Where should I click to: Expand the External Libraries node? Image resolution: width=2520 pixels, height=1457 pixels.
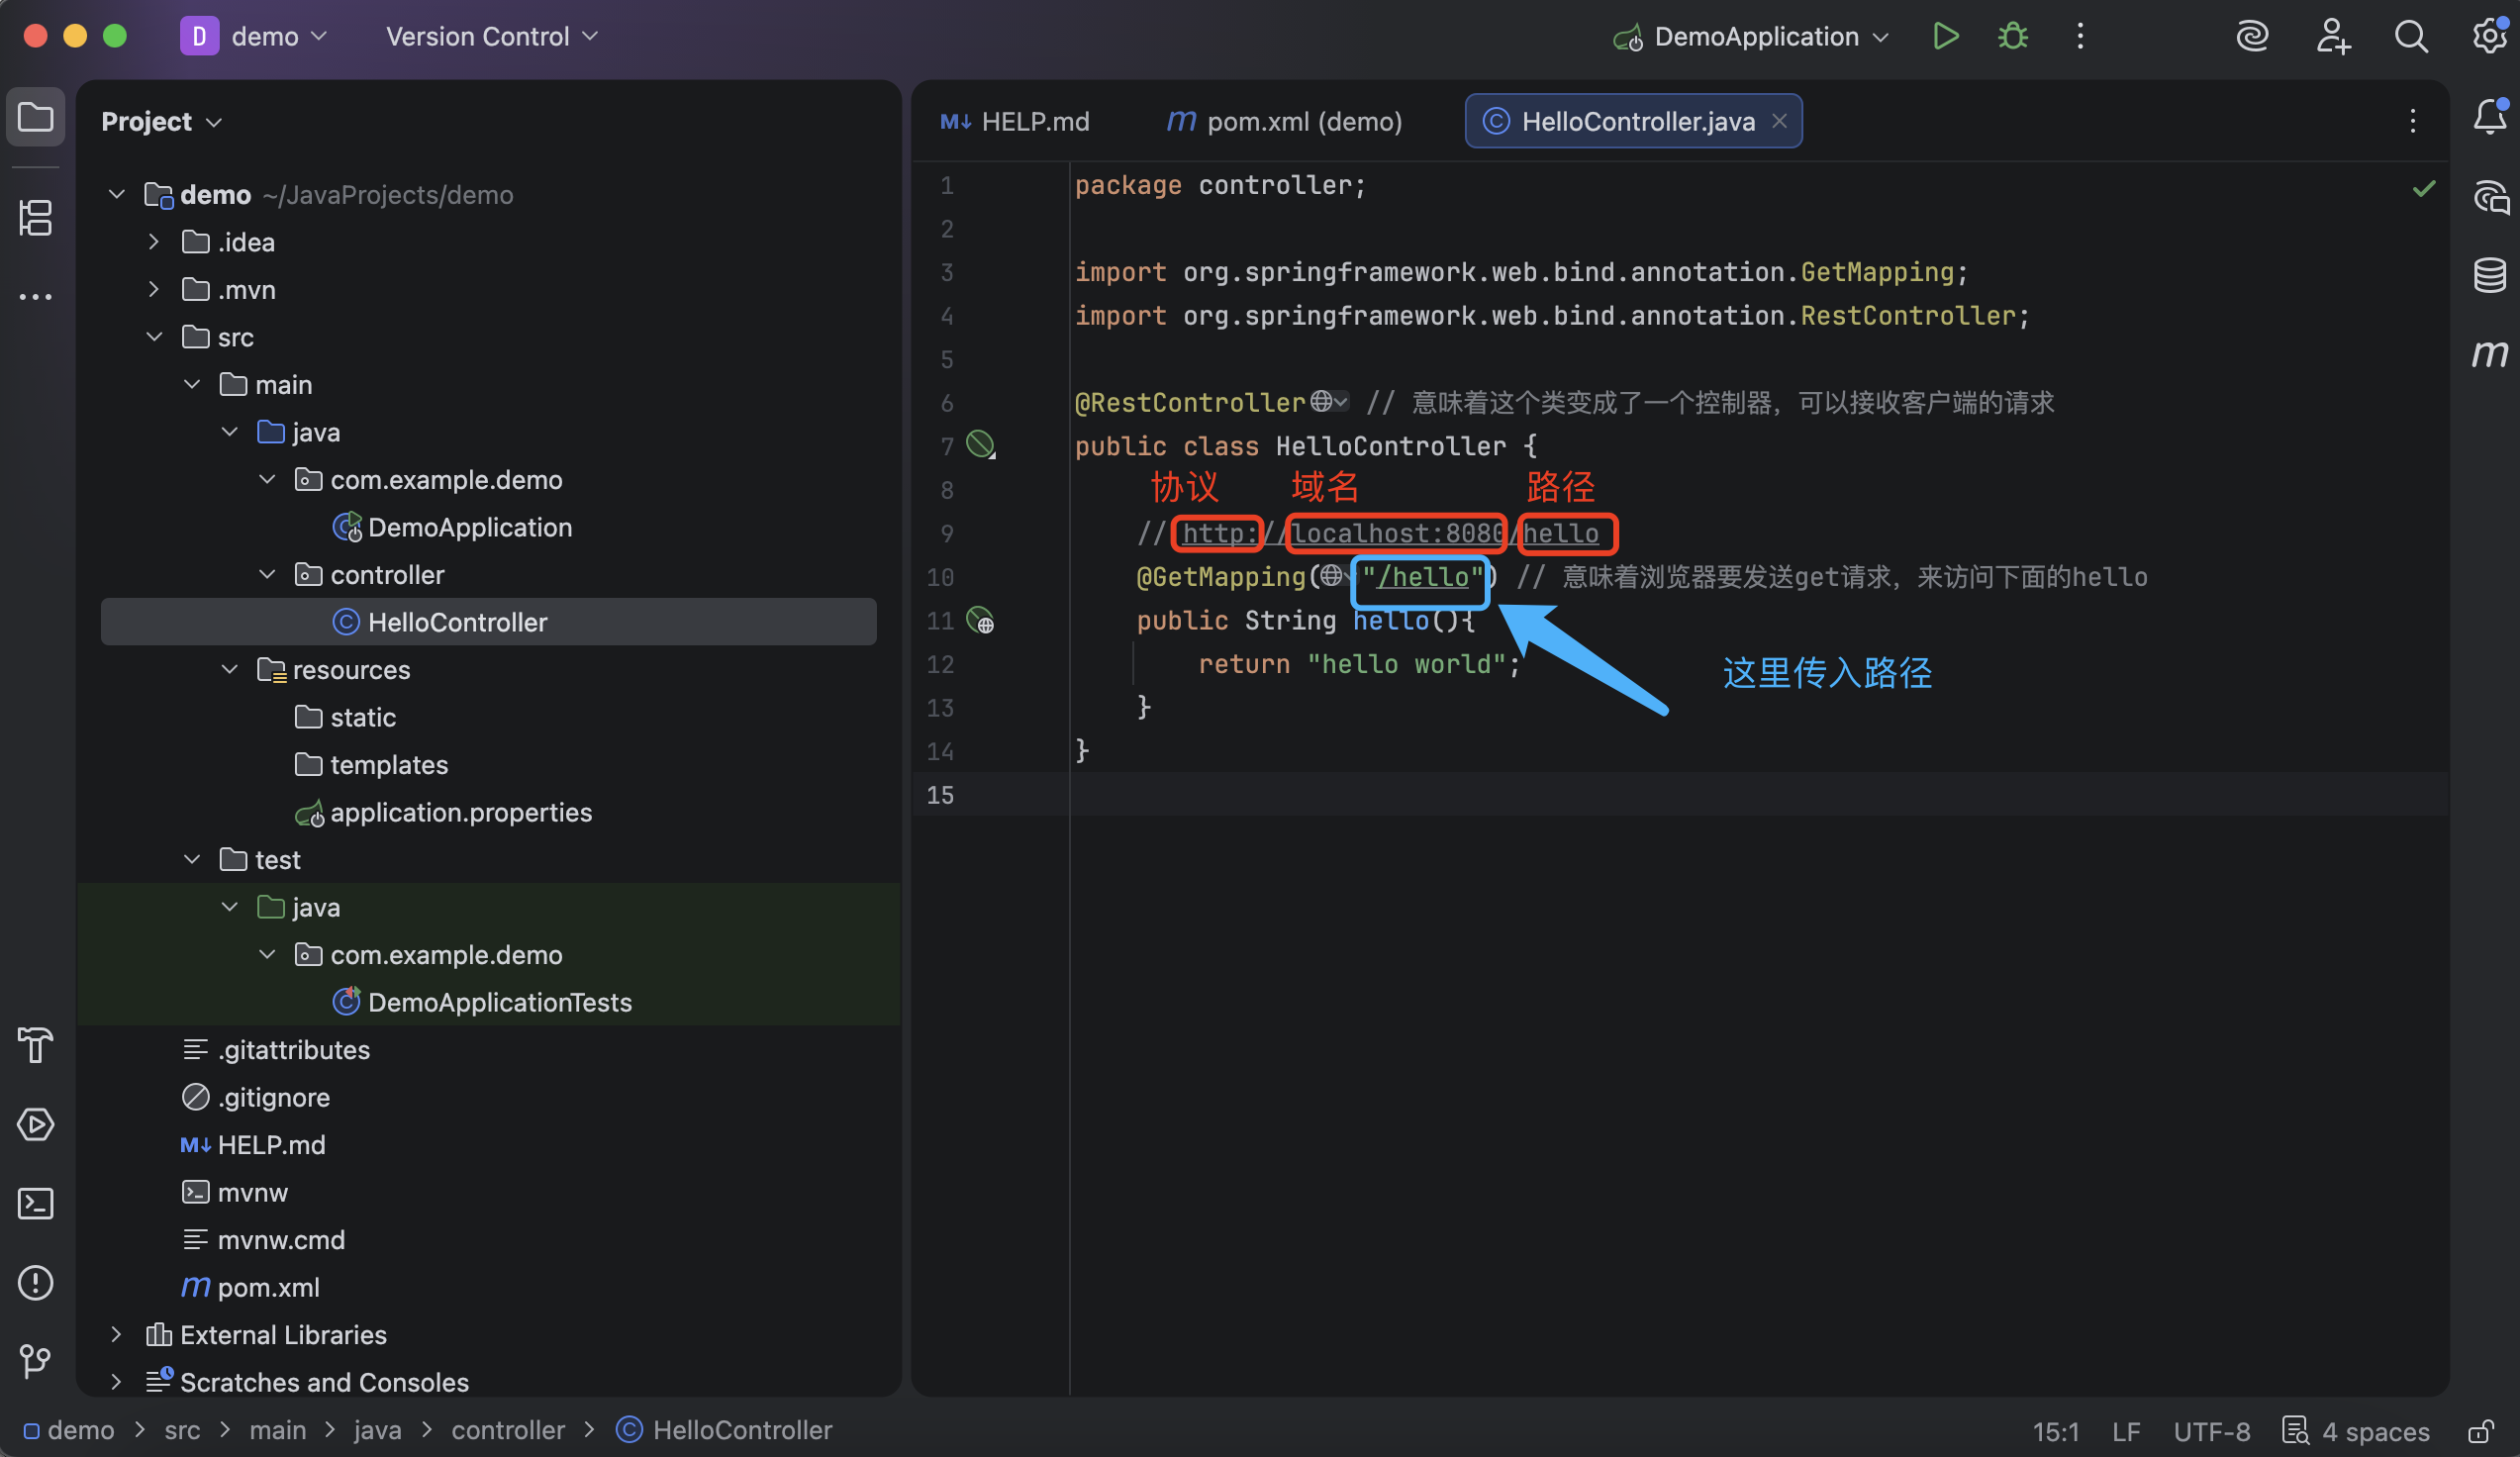click(x=116, y=1335)
